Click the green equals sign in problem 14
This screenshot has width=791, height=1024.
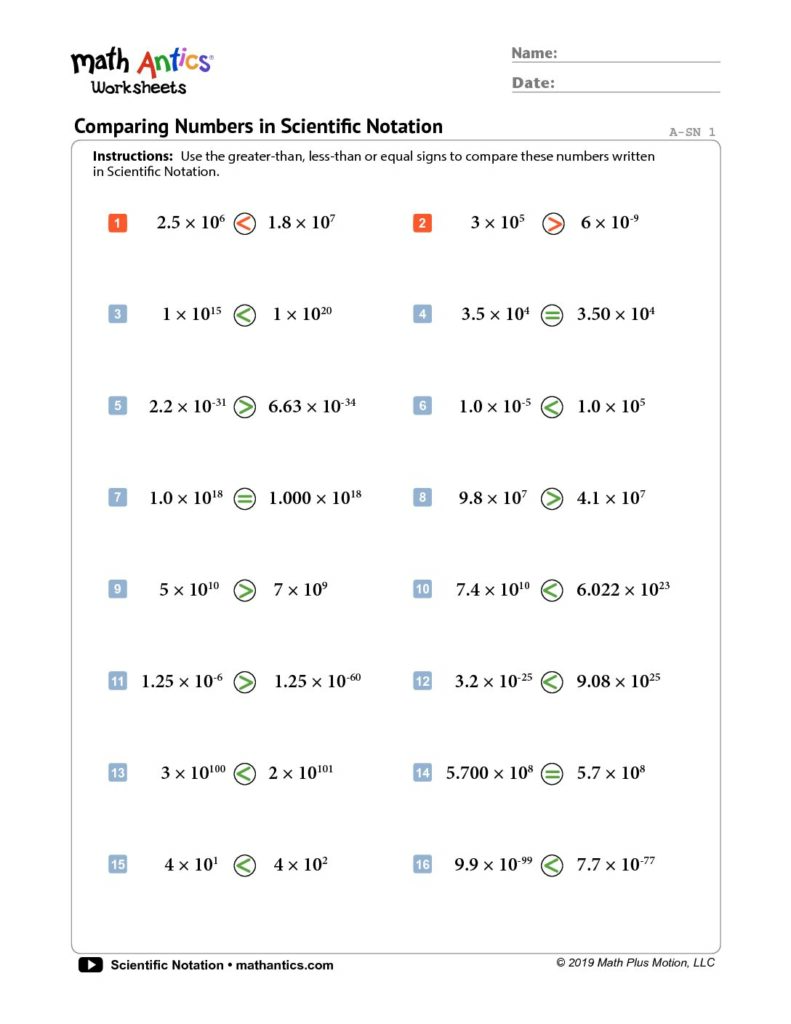[x=551, y=773]
